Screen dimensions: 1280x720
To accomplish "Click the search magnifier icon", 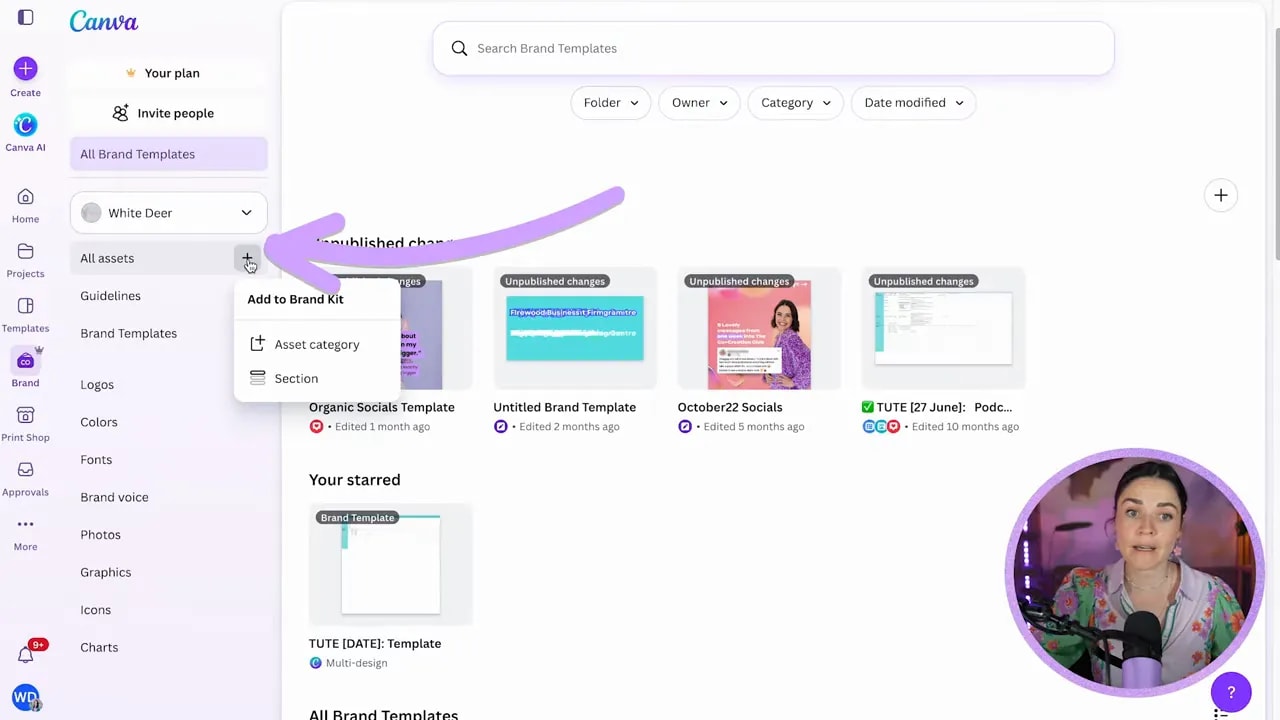I will 459,48.
